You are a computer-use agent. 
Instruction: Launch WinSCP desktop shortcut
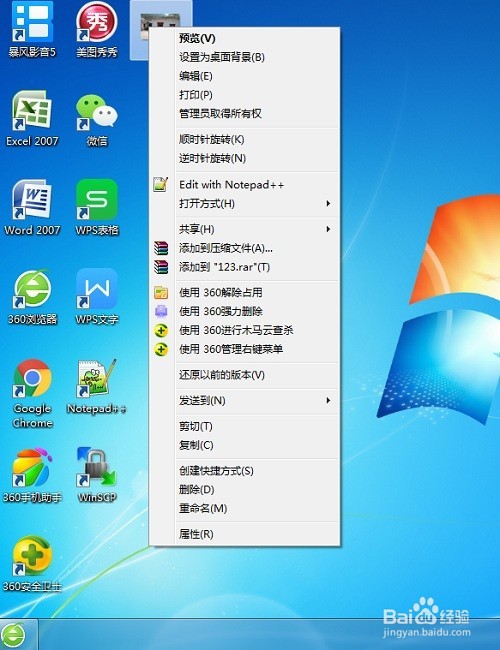[x=97, y=475]
